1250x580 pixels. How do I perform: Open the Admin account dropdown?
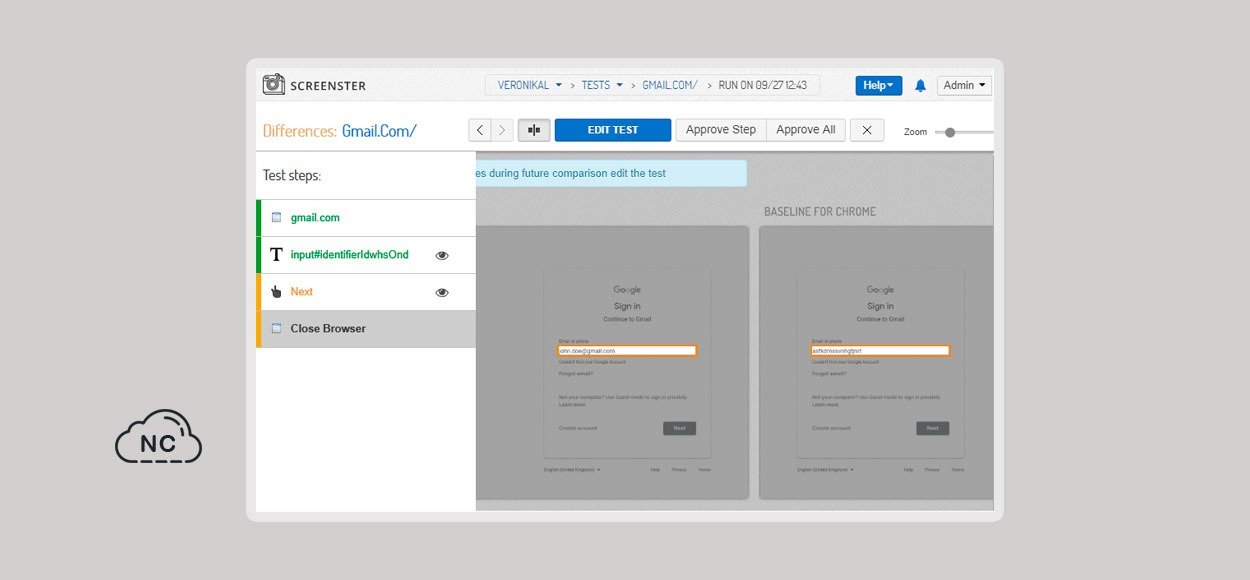click(964, 86)
